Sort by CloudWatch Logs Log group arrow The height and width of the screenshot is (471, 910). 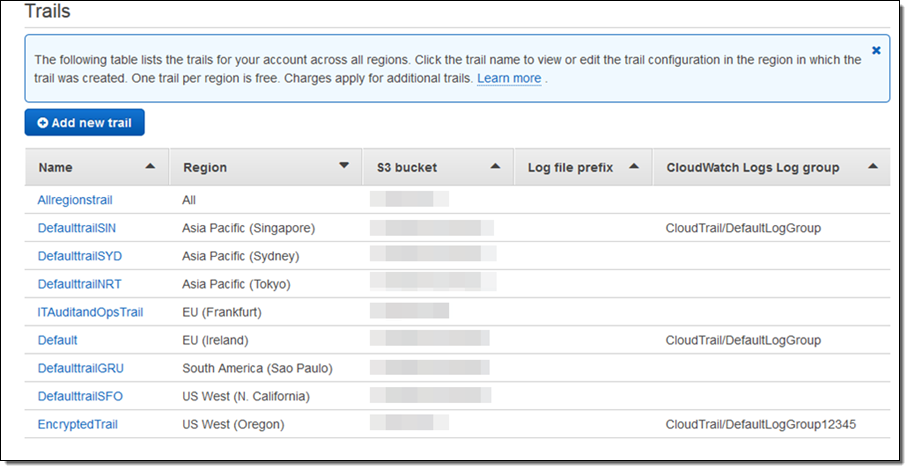point(873,167)
